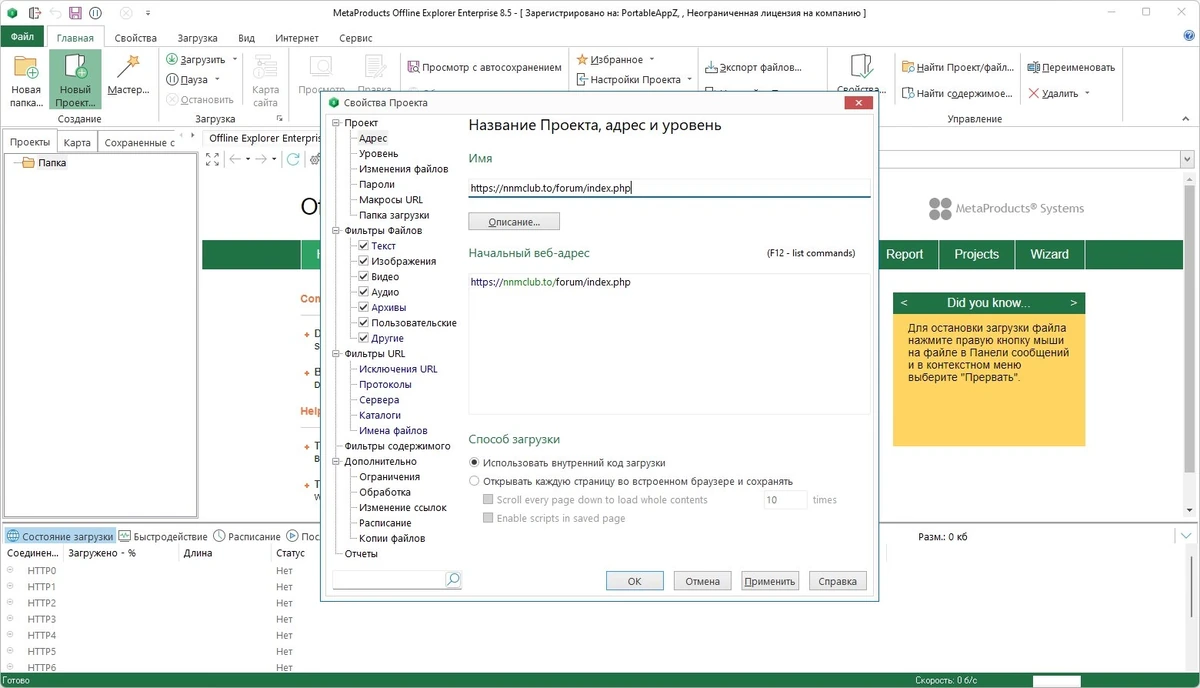The image size is (1200, 688).
Task: Collapse the Фильтры URL tree node
Action: [336, 354]
